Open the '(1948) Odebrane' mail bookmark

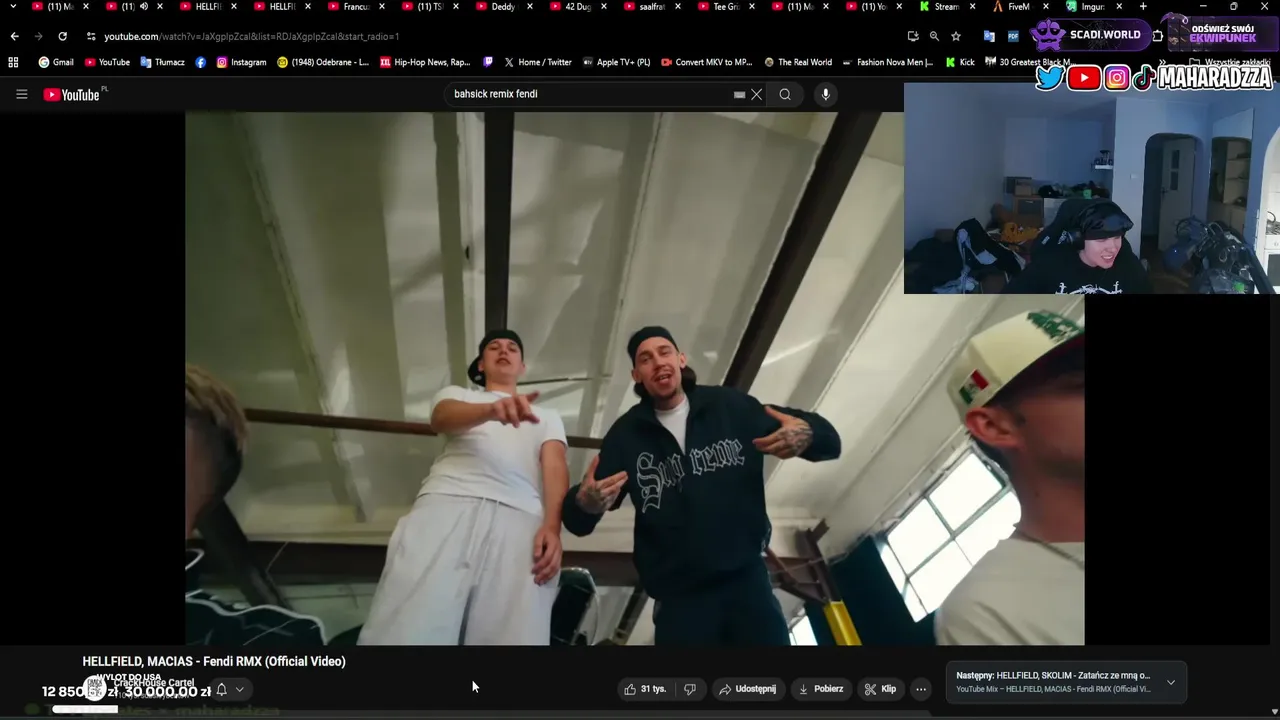coord(323,62)
